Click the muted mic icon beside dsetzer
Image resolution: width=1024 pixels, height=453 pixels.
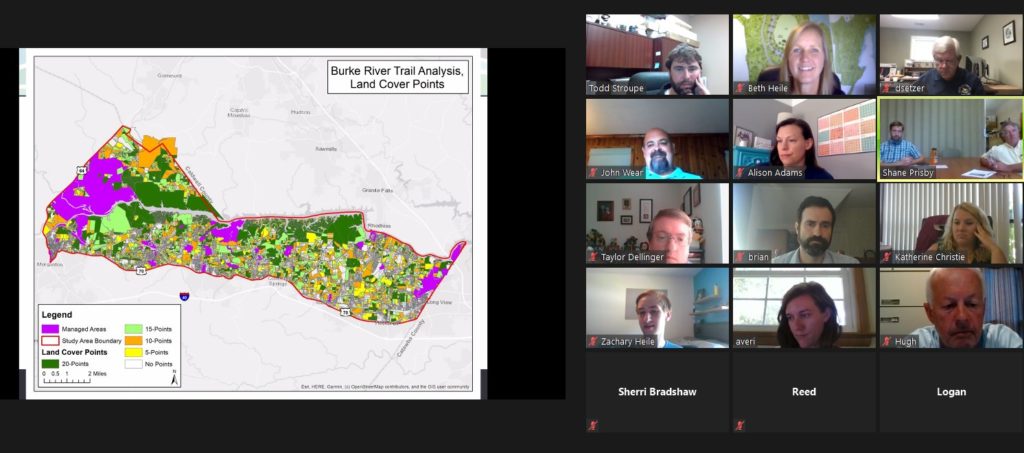887,88
